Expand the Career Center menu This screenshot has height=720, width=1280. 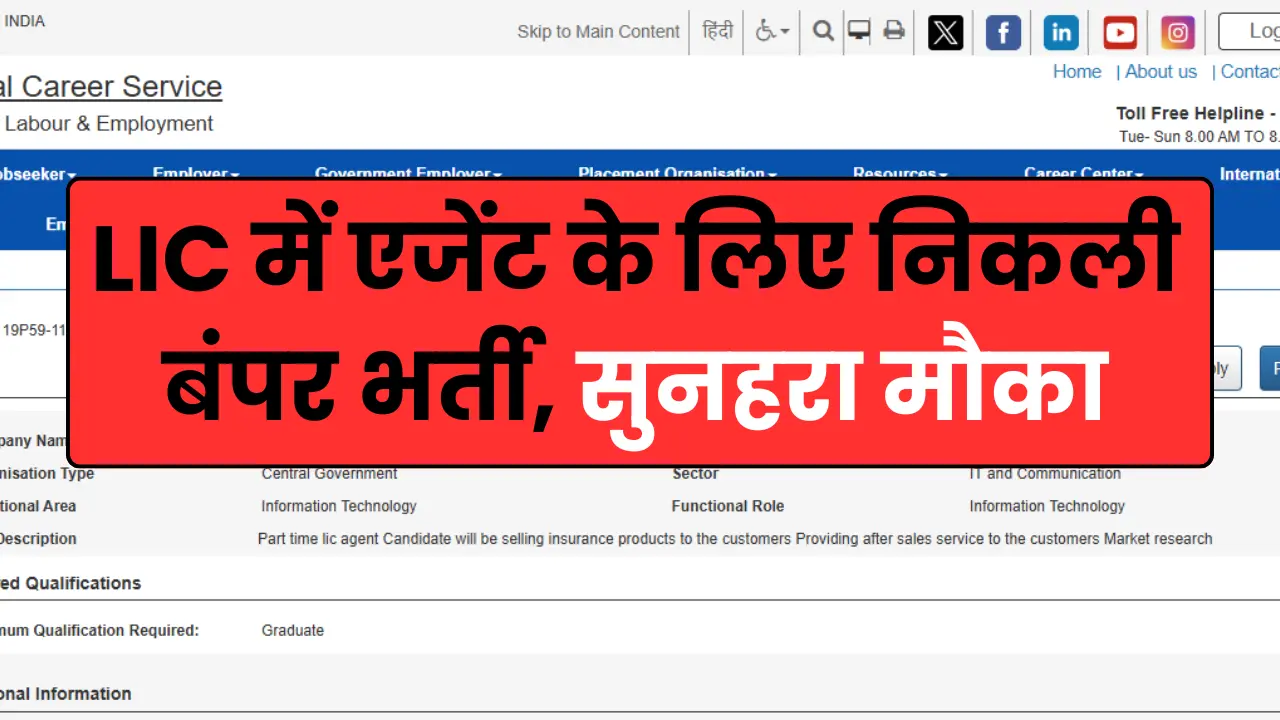click(x=1083, y=173)
